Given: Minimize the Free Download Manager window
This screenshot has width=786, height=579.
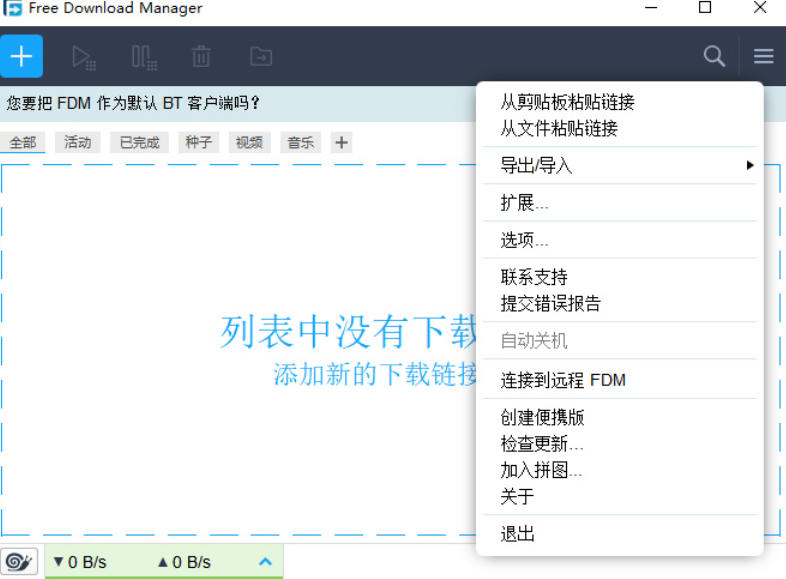Looking at the screenshot, I should click(x=651, y=8).
